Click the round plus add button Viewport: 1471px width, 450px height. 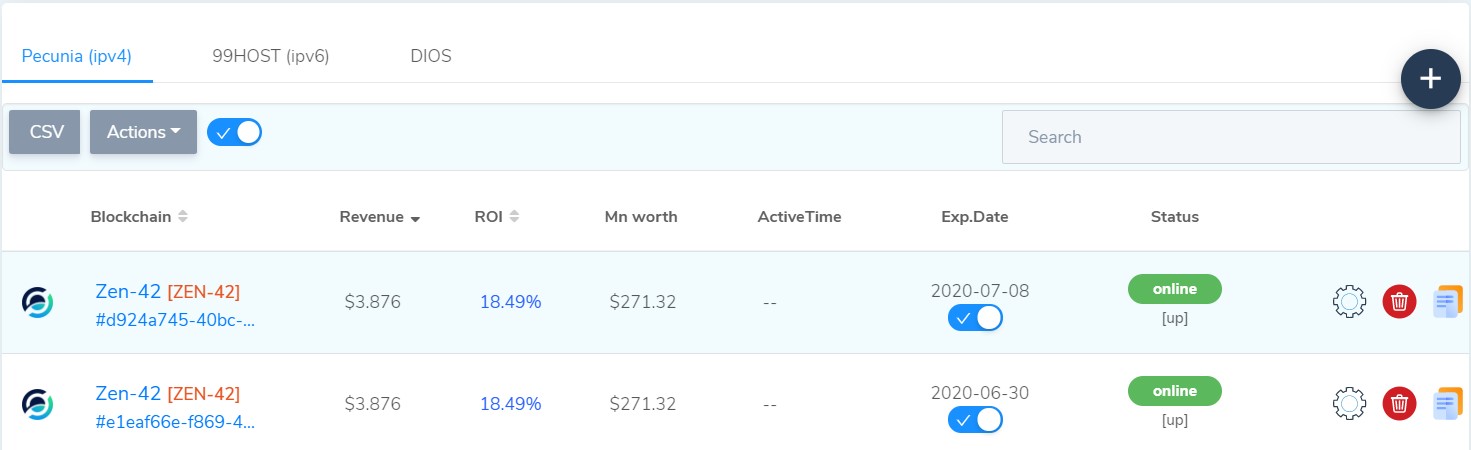pos(1430,79)
